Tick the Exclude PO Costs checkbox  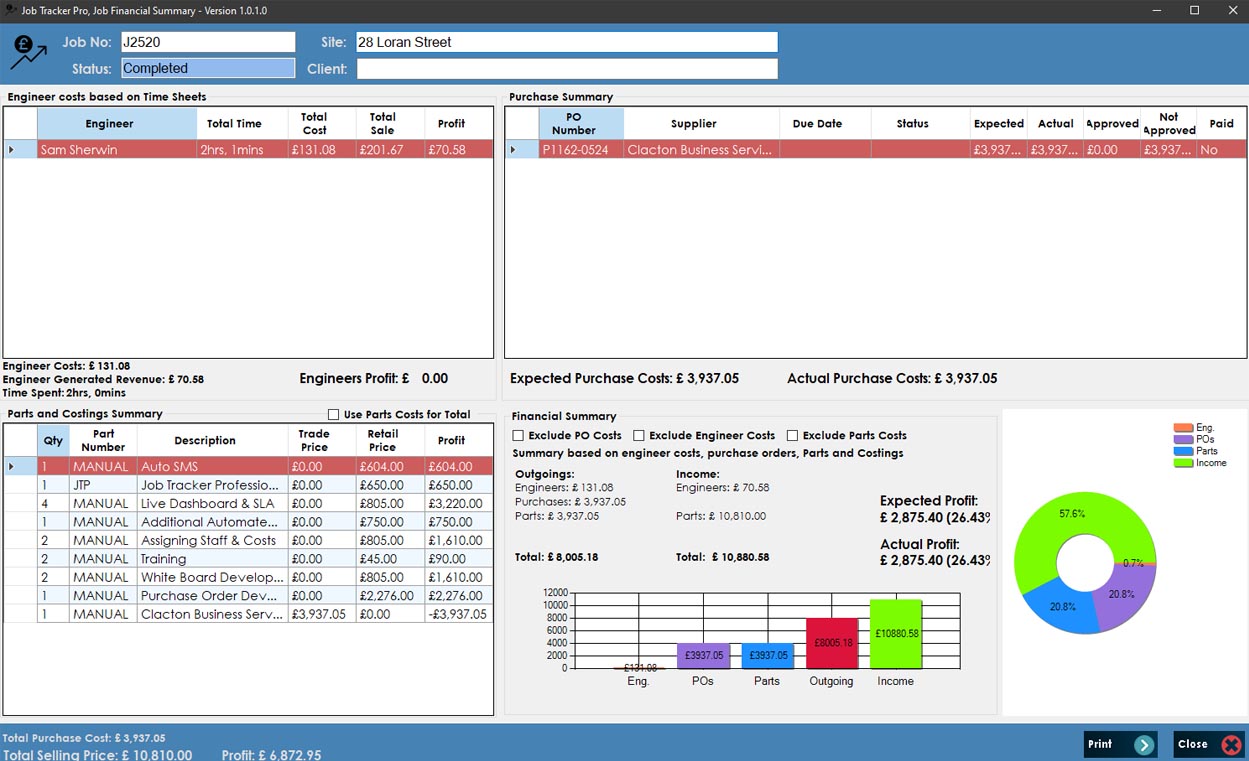(518, 435)
